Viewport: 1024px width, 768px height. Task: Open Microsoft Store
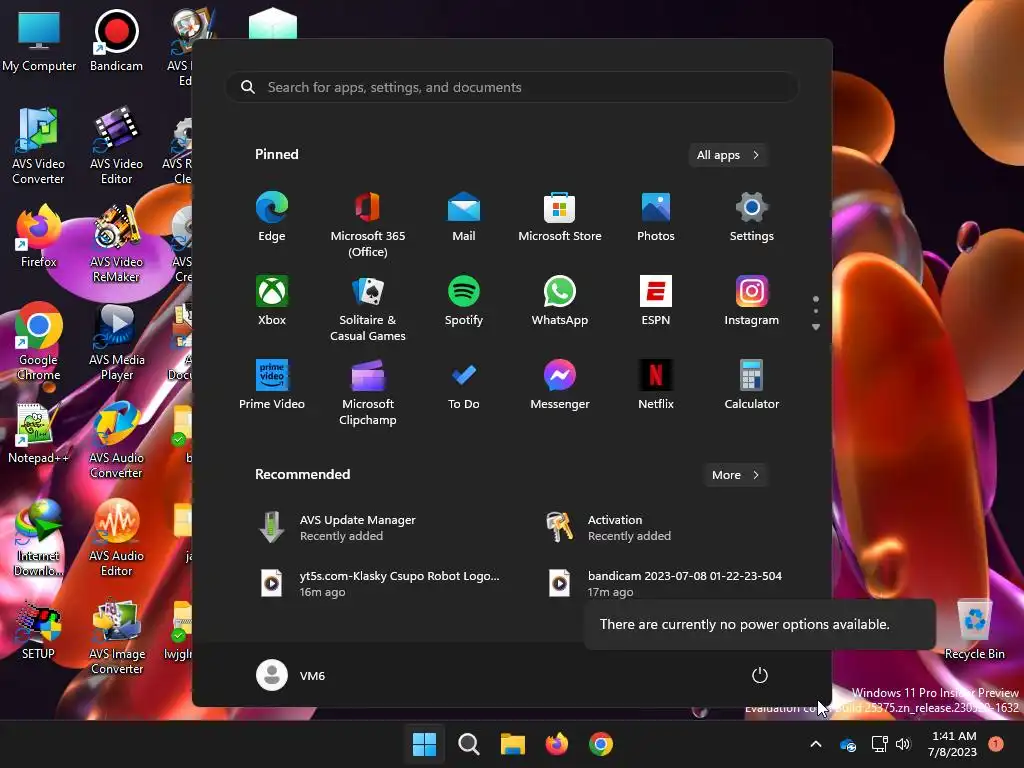point(560,217)
